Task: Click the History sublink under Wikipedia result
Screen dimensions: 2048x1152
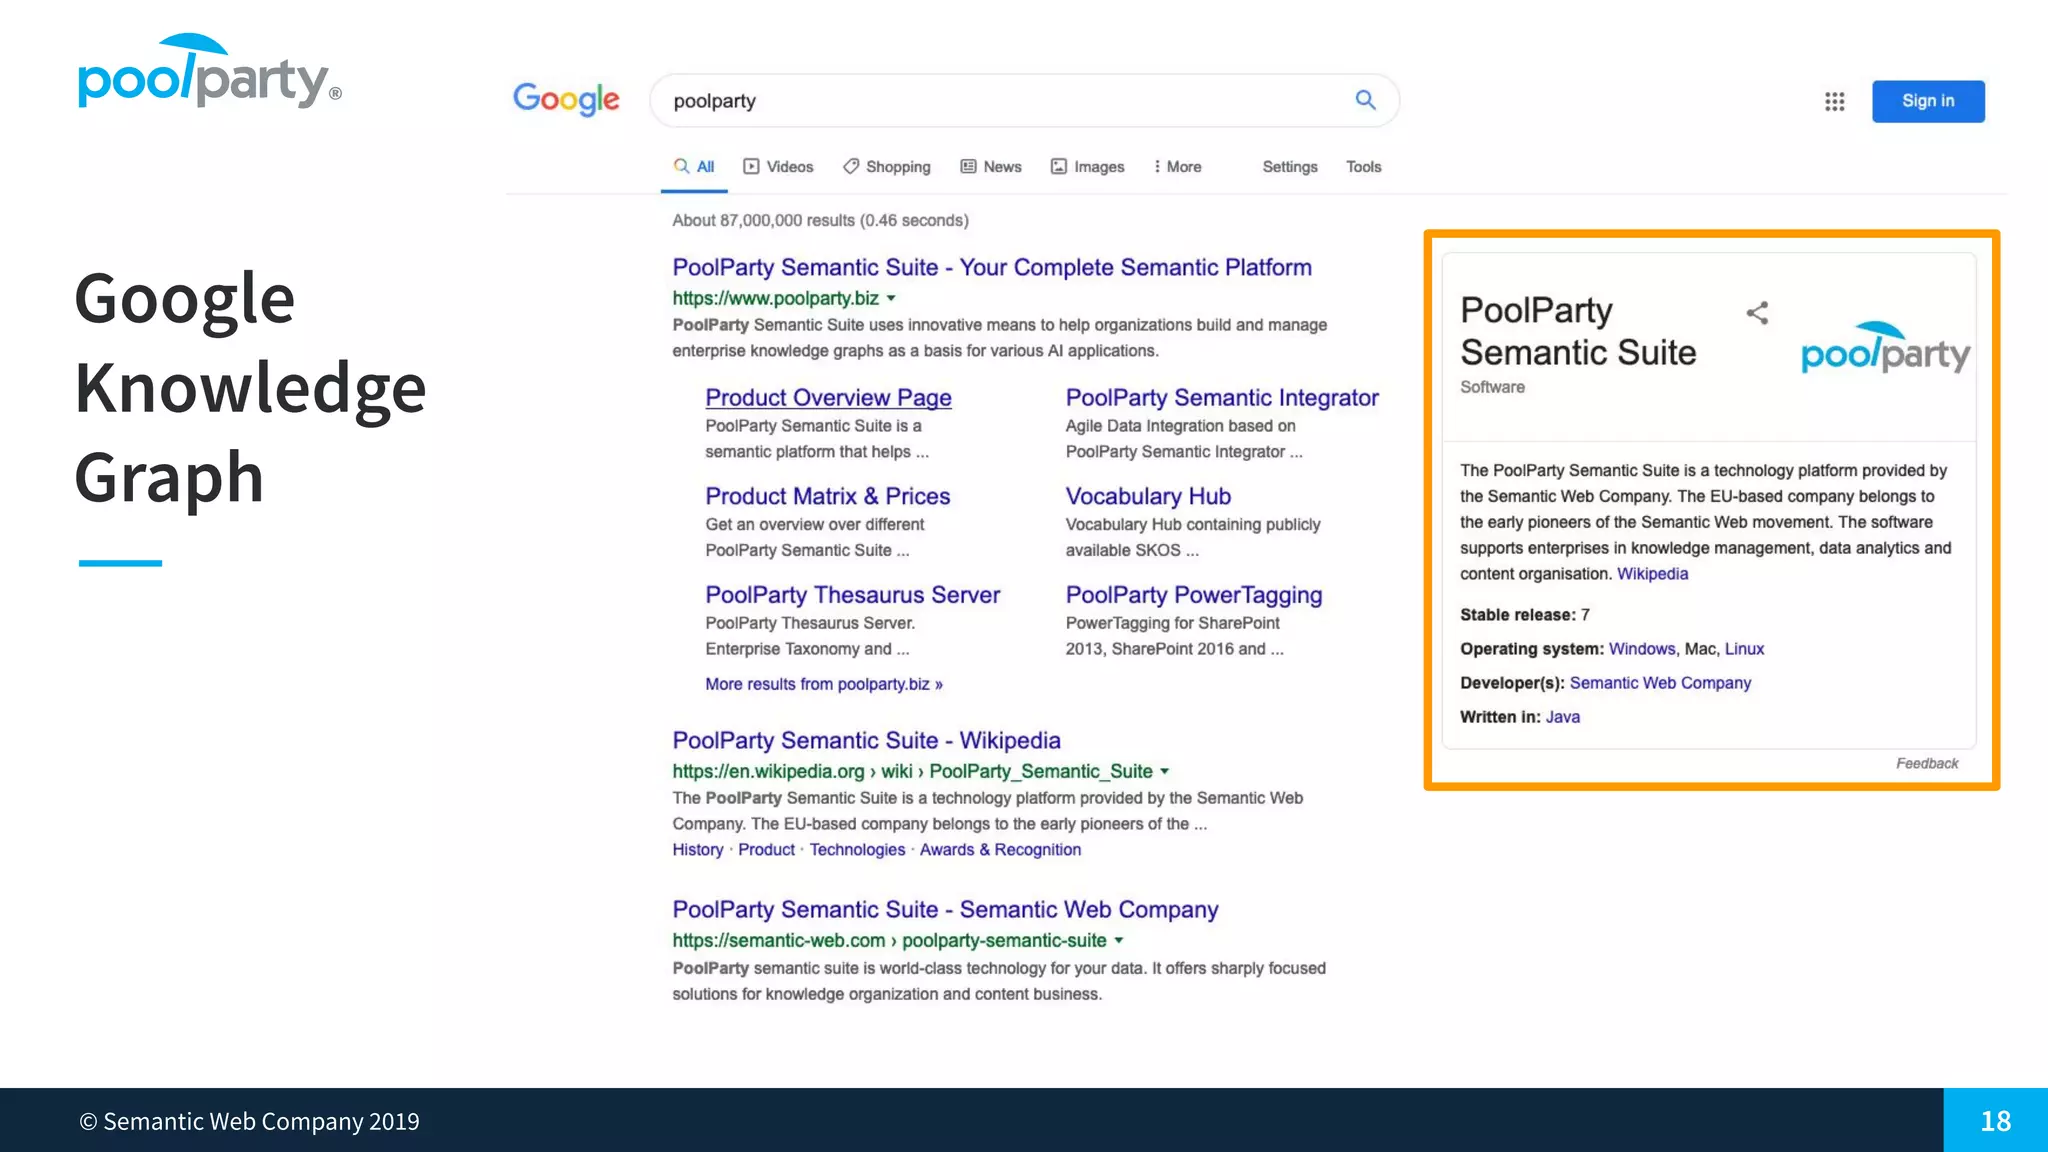Action: point(698,850)
